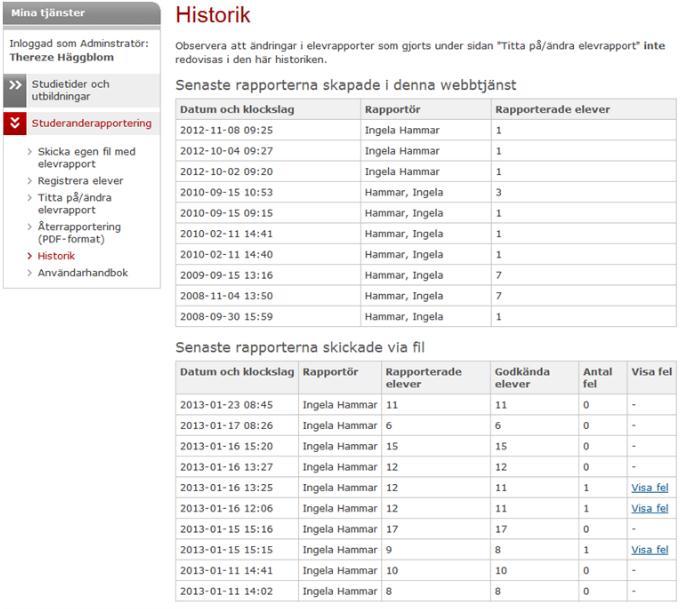Collapse the Studeranderapportering red chevron icon
Viewport: 683px width, 609px height.
click(15, 123)
